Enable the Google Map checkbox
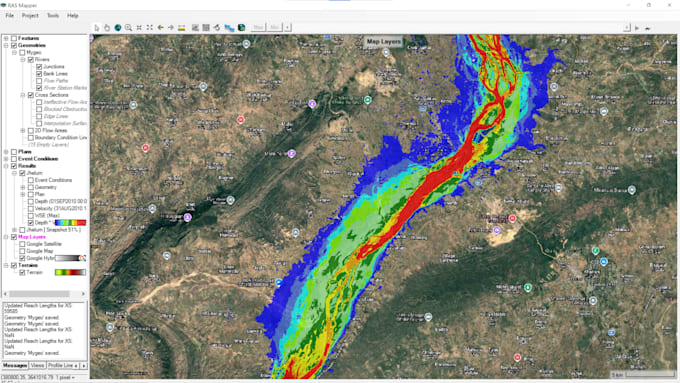 (x=22, y=251)
